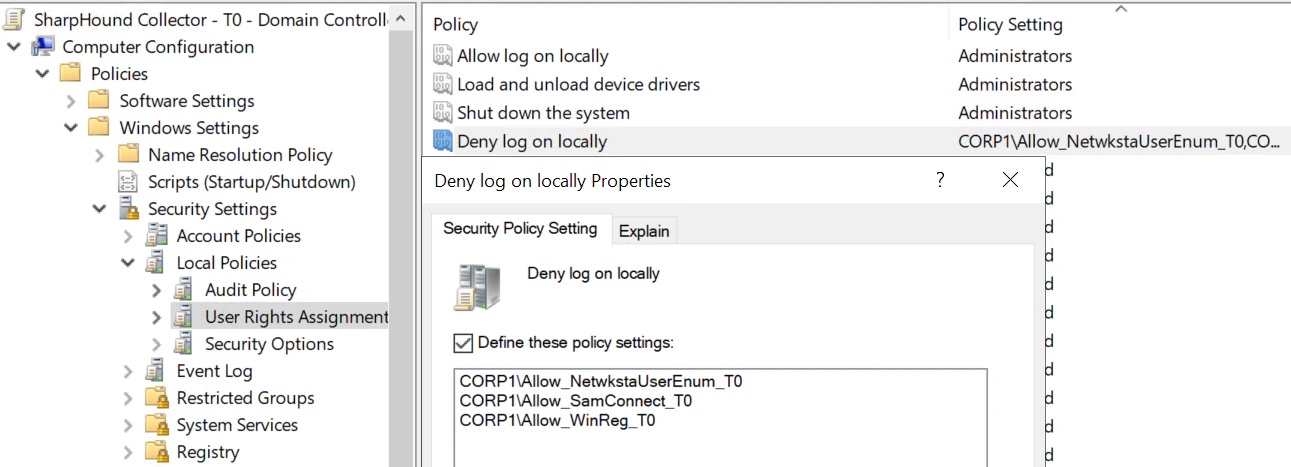Expand the Software Settings node
The width and height of the screenshot is (1291, 467).
[x=70, y=101]
